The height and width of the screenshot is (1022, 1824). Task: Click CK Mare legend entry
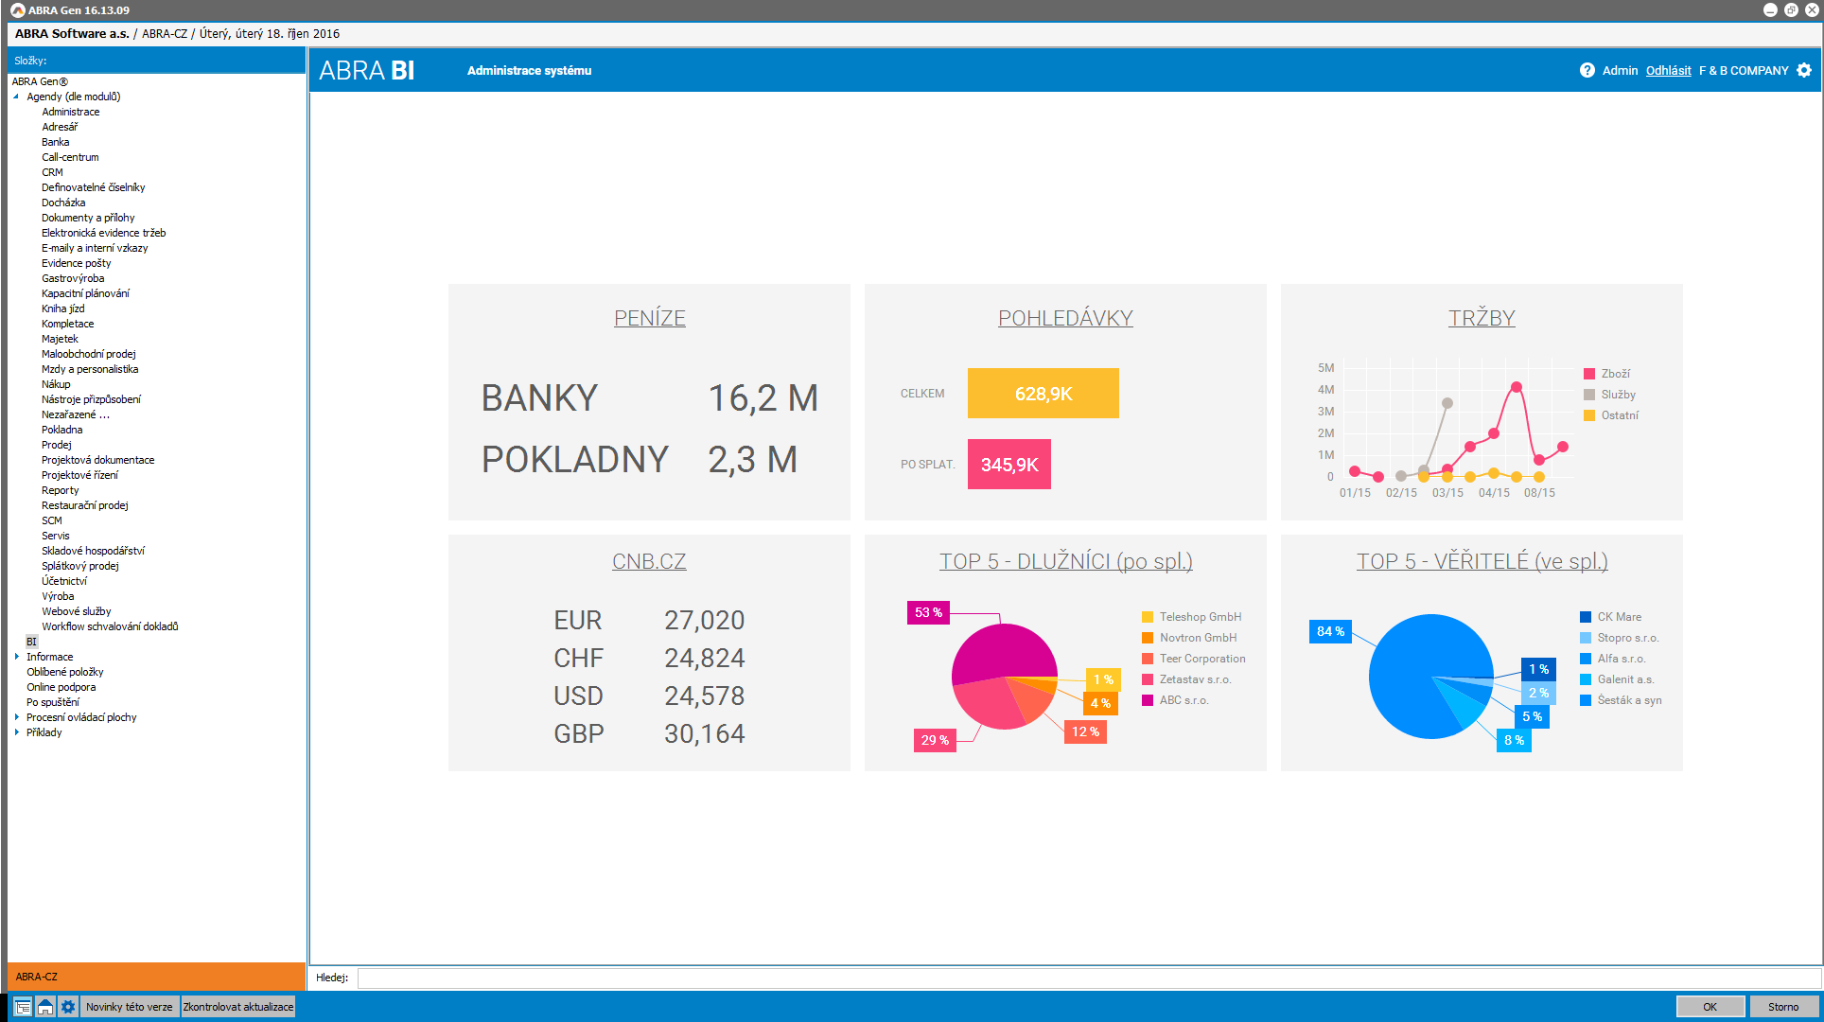point(1610,617)
